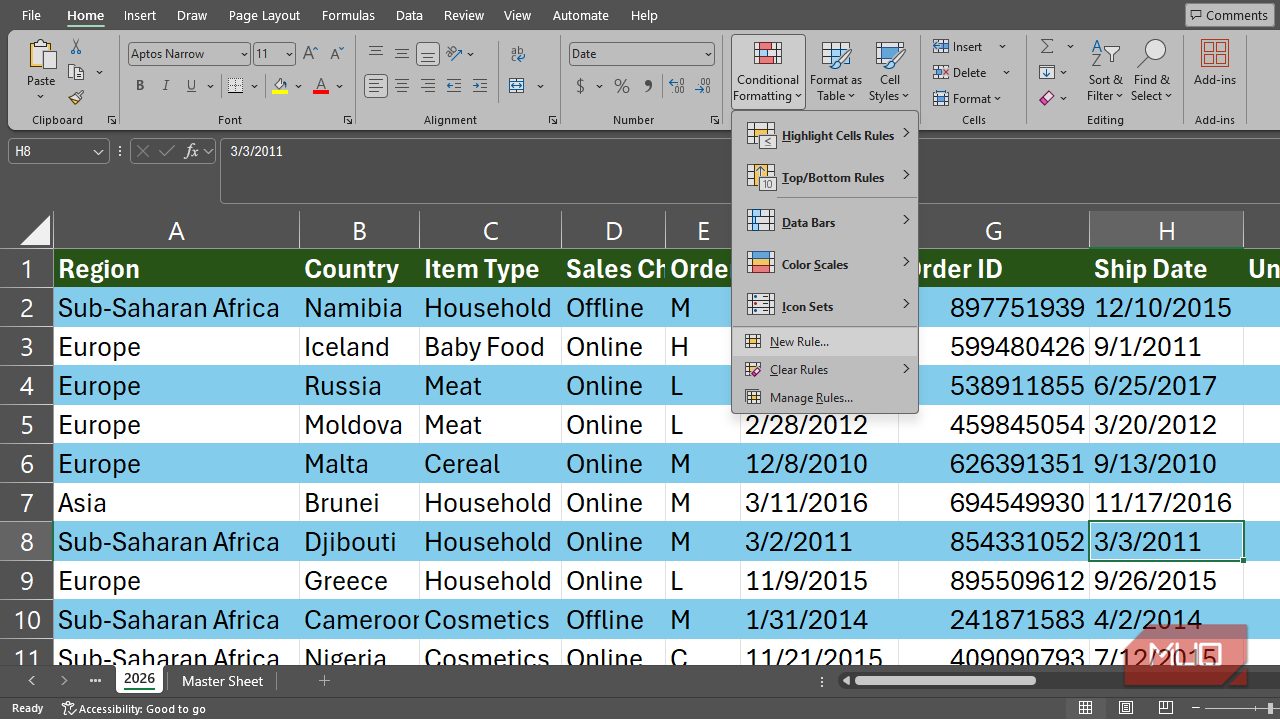
Task: Increase font size with the larger A icon
Action: pos(310,54)
